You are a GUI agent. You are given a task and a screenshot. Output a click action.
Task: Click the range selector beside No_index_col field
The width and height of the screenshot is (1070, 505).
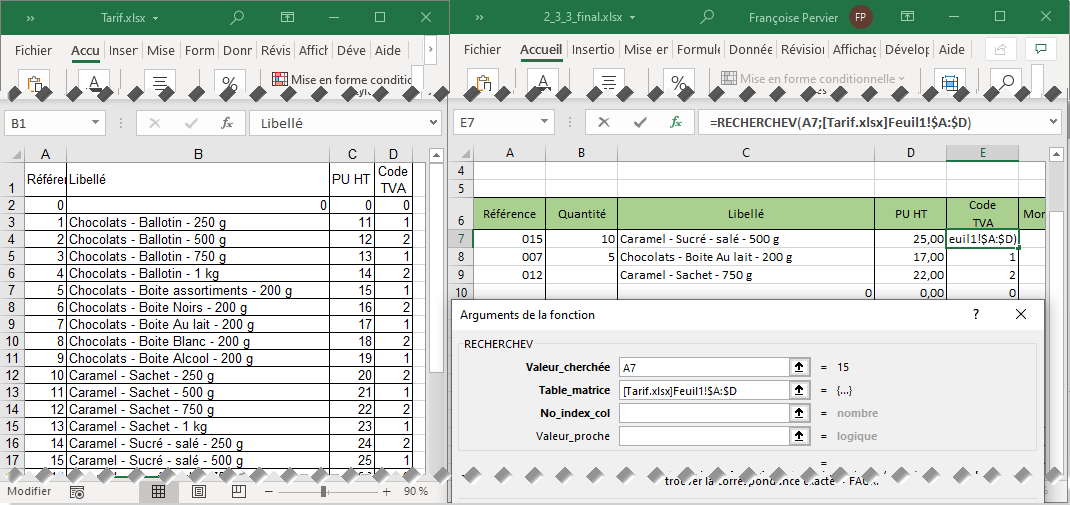pyautogui.click(x=799, y=413)
